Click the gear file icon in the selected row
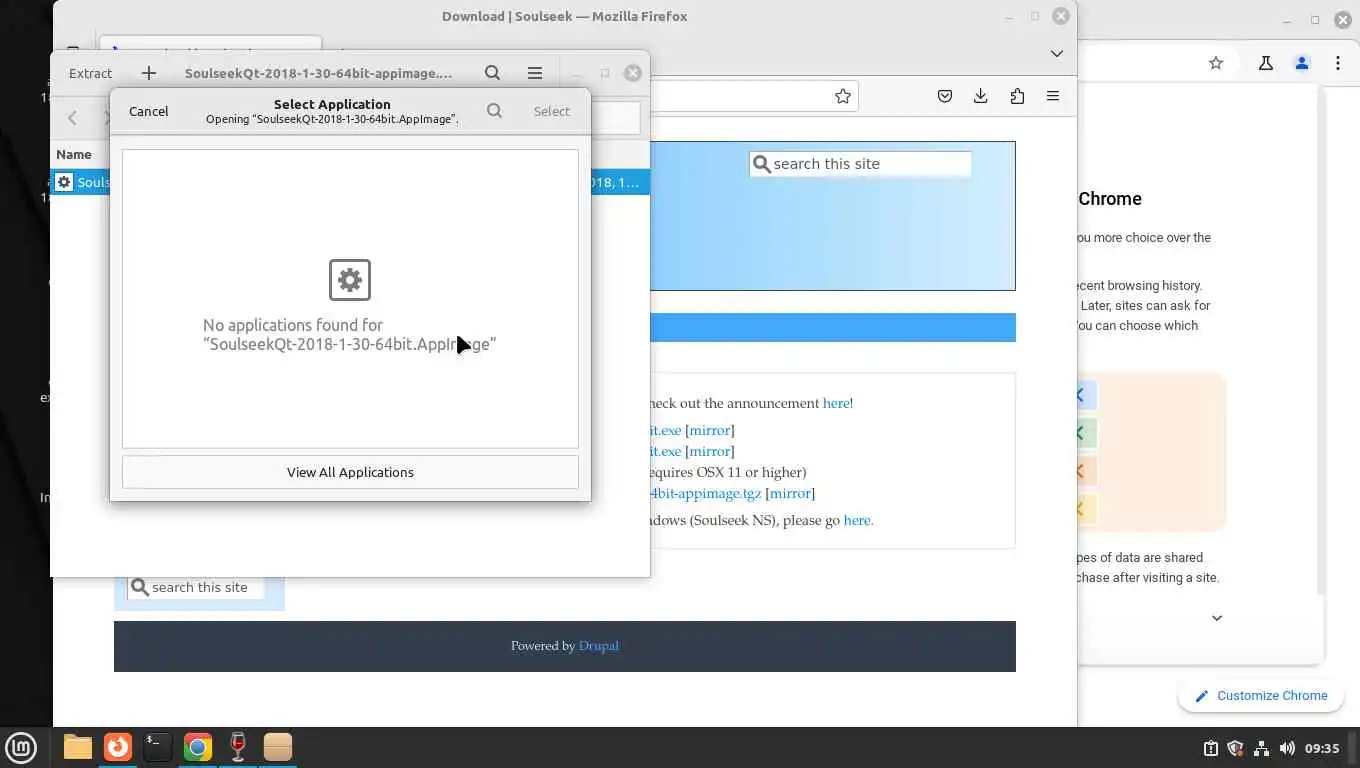The image size is (1360, 768). click(64, 182)
